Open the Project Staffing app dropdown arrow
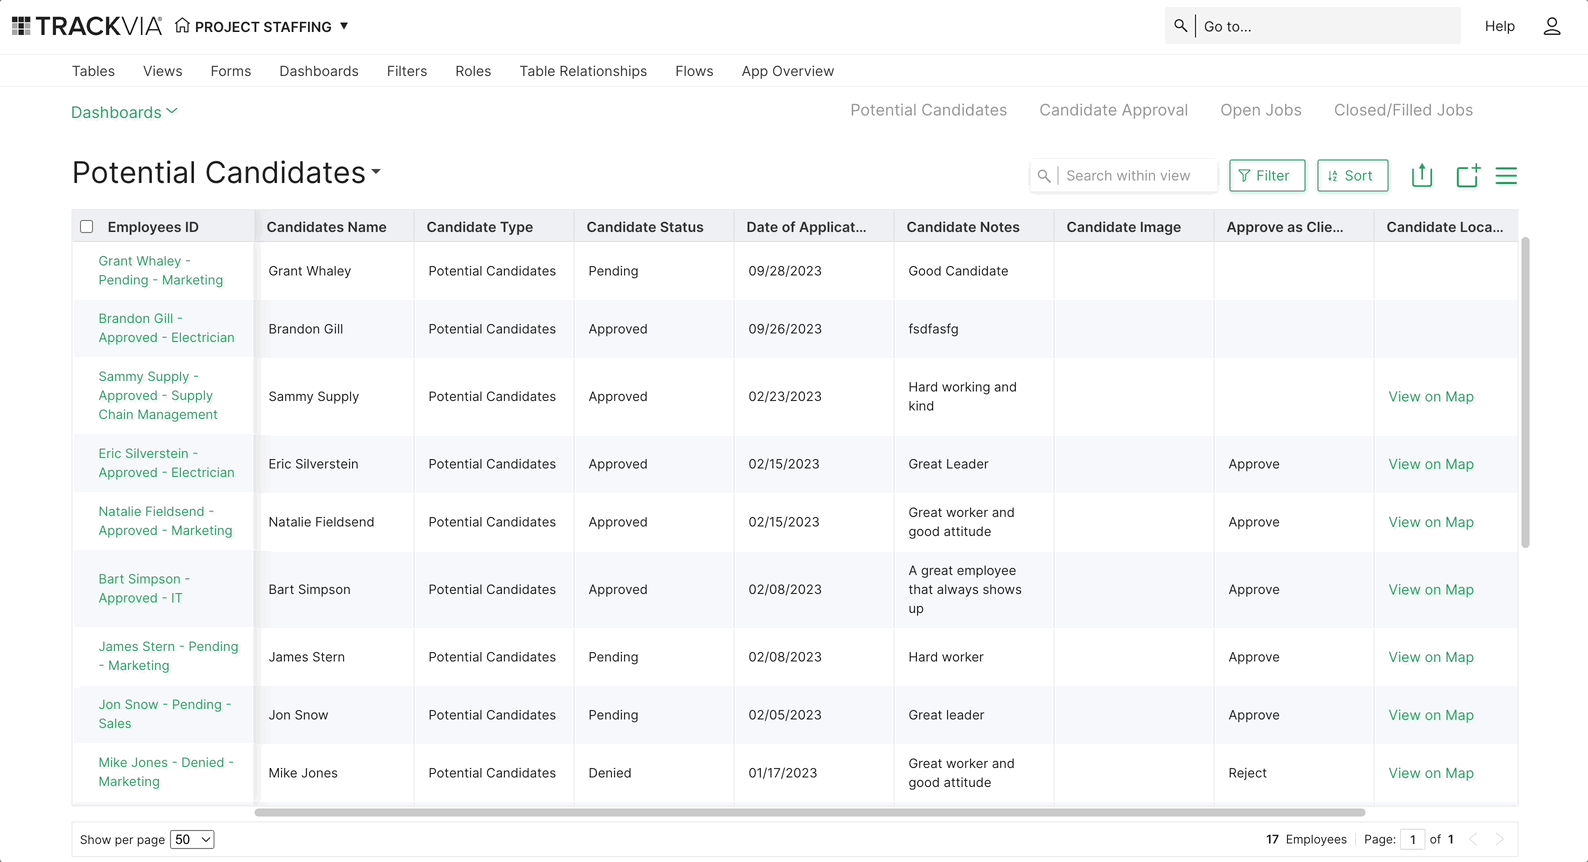This screenshot has height=862, width=1588. point(344,26)
